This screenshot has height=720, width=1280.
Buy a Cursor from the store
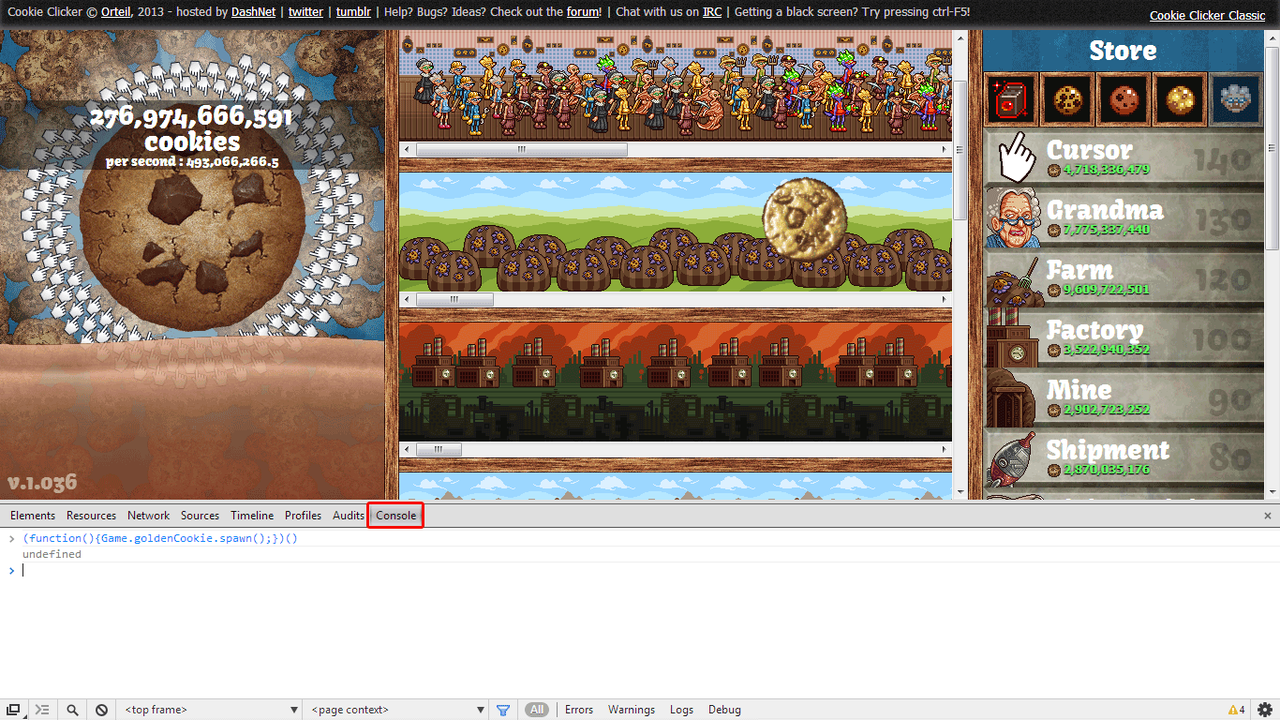click(1125, 157)
